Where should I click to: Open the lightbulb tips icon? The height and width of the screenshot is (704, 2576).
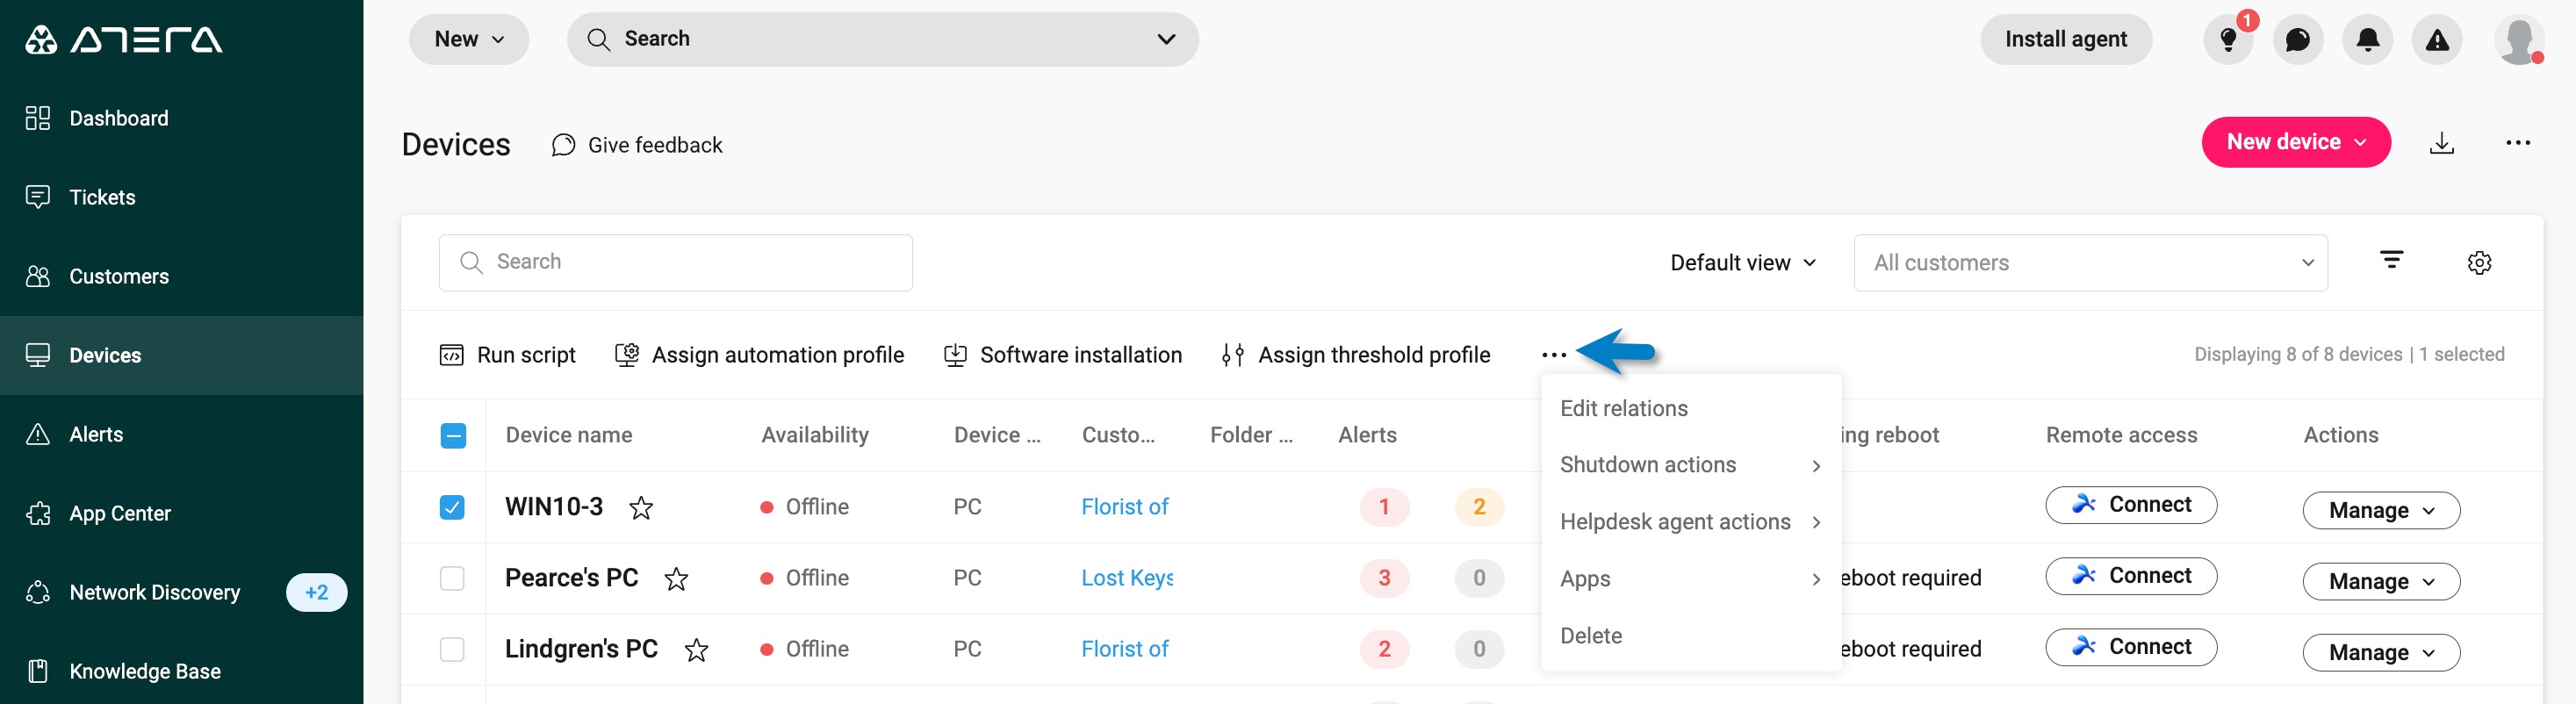pyautogui.click(x=2228, y=39)
